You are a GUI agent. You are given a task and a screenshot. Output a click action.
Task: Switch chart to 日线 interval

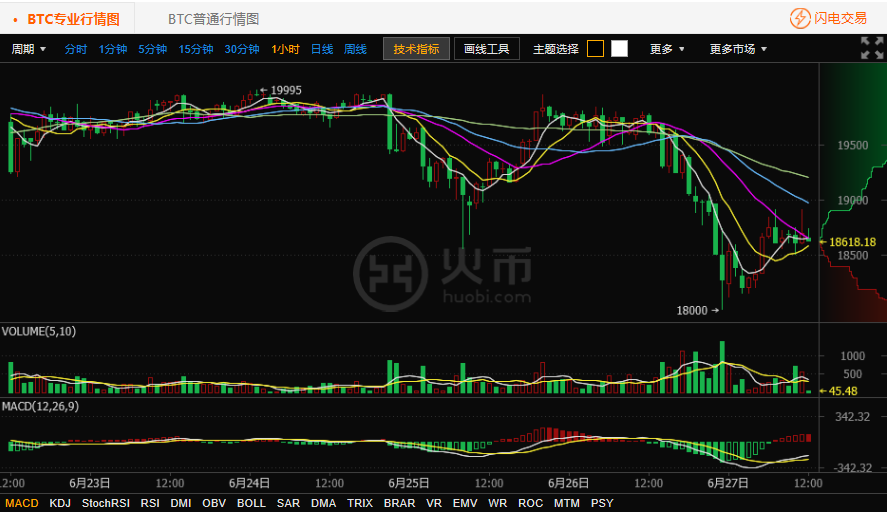click(322, 49)
